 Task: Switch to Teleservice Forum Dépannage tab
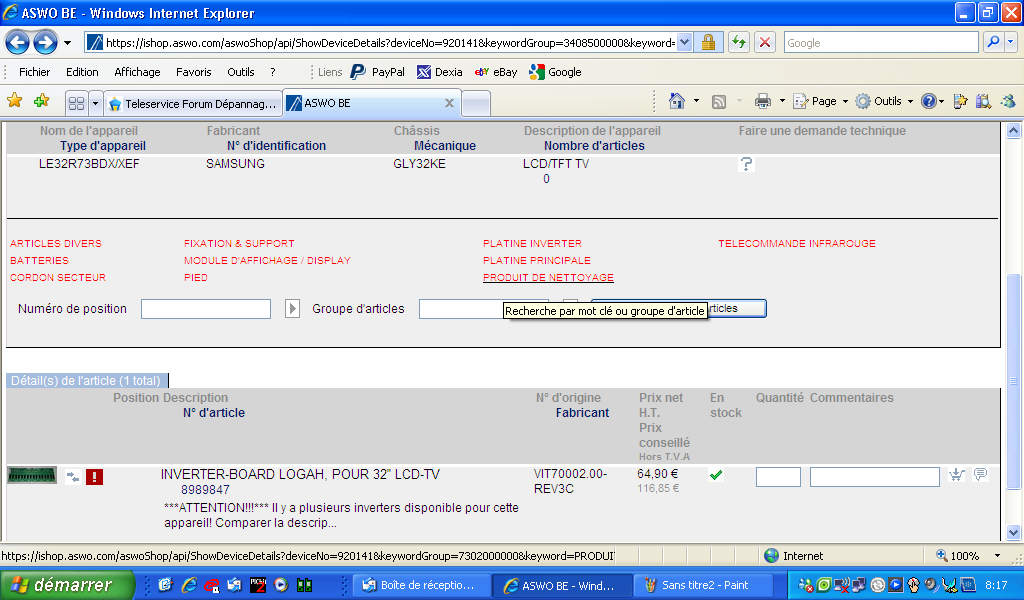(x=193, y=104)
